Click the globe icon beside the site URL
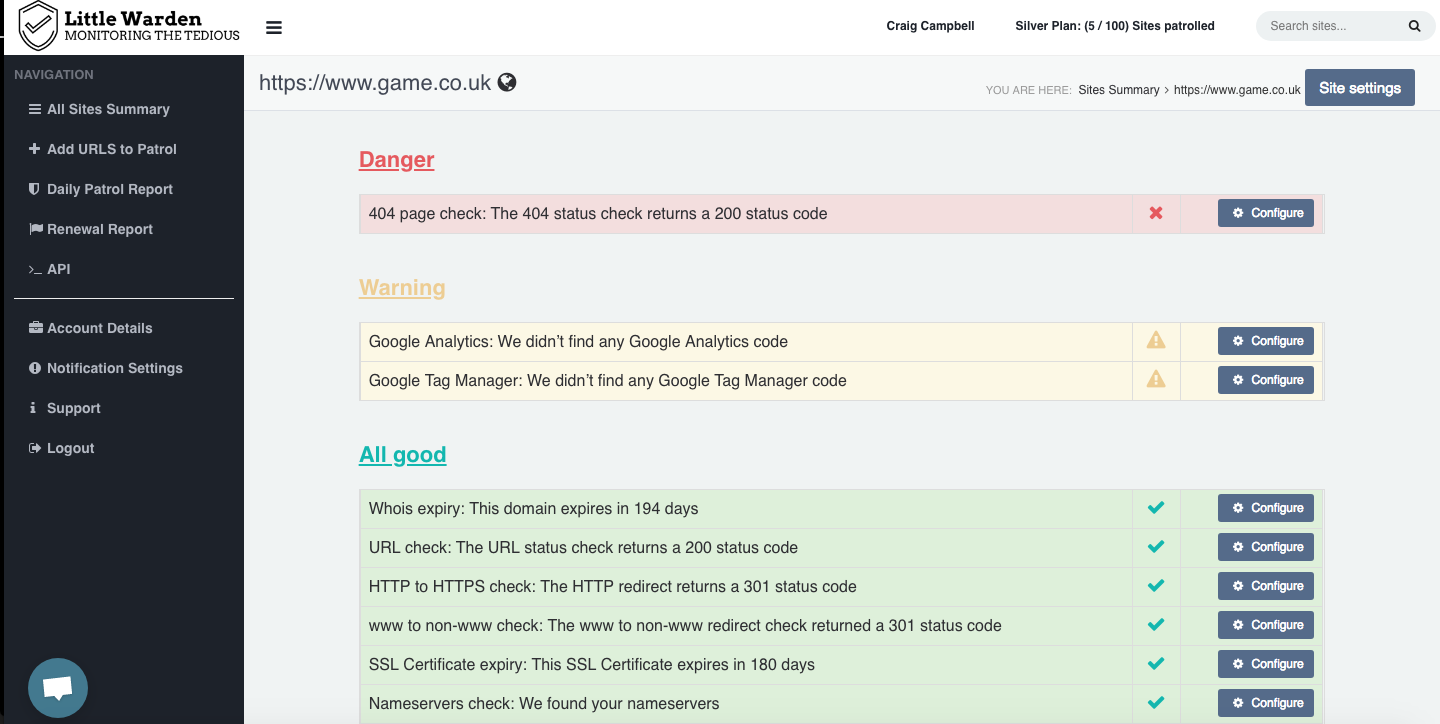Screen dimensions: 1440x724 (x=507, y=83)
